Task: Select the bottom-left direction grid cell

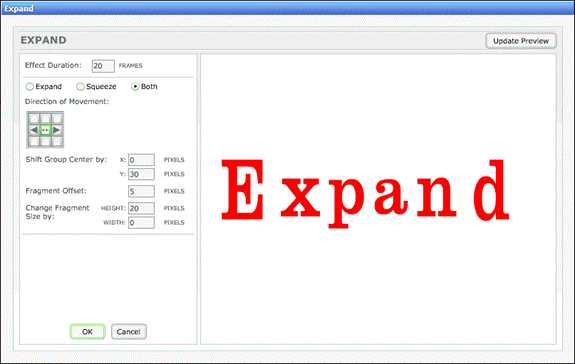Action: 34,141
